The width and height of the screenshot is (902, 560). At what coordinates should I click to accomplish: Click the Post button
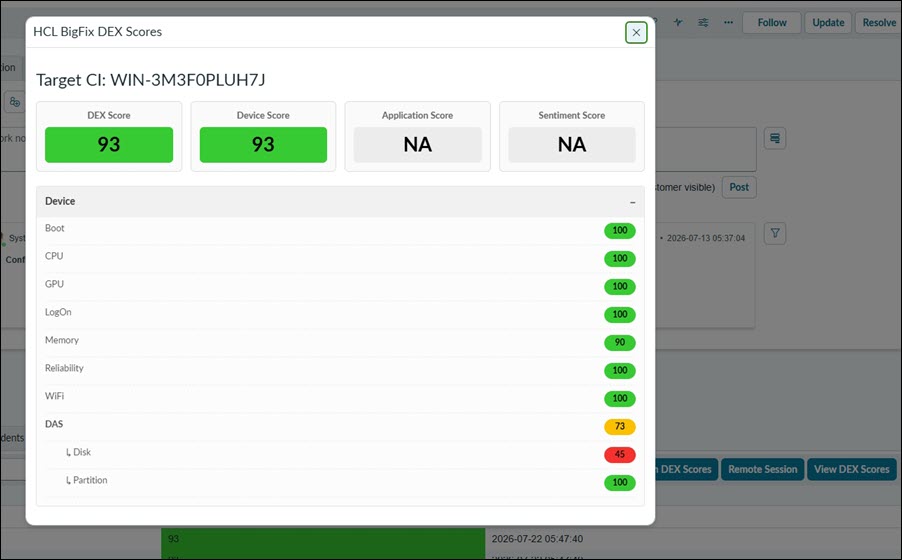[739, 187]
